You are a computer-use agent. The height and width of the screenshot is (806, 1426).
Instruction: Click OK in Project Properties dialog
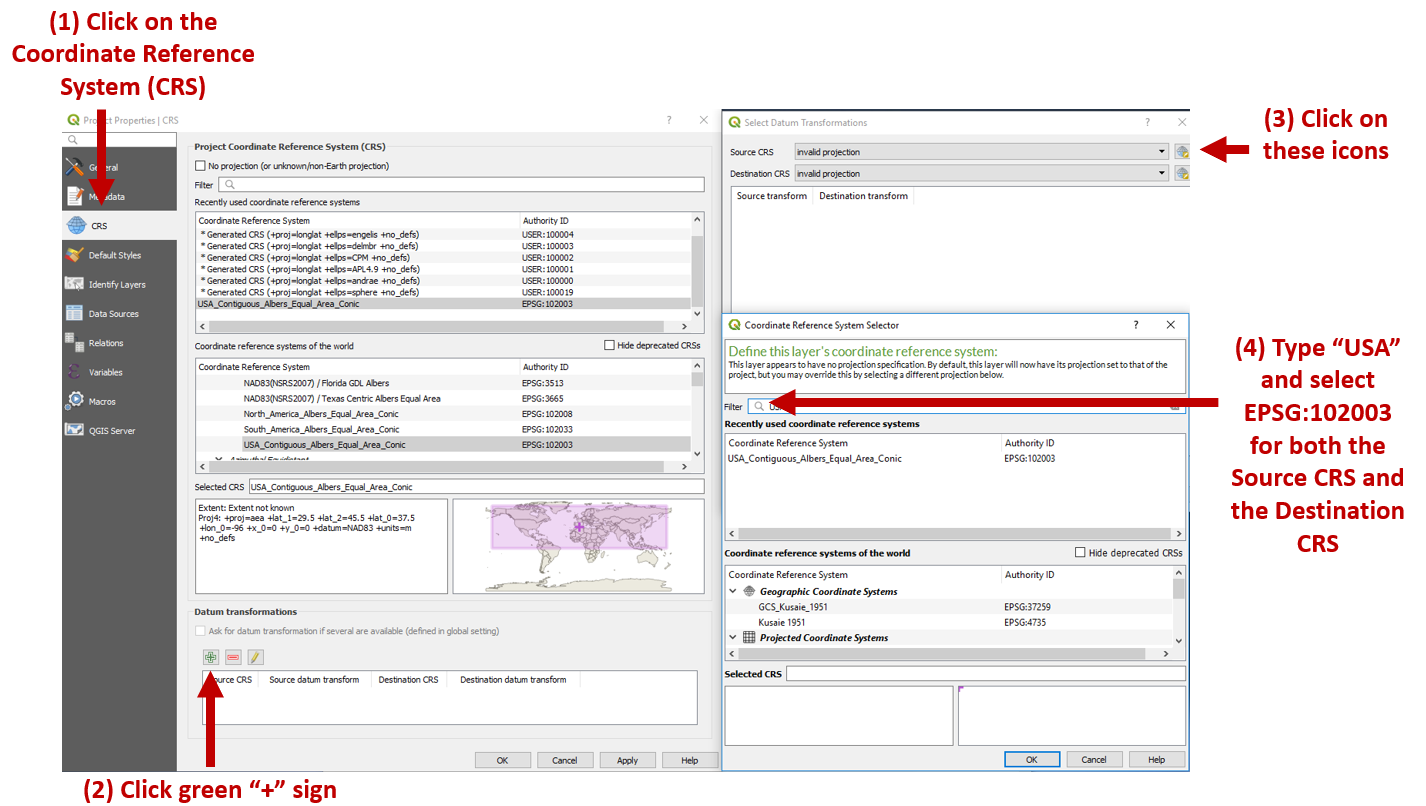[502, 760]
